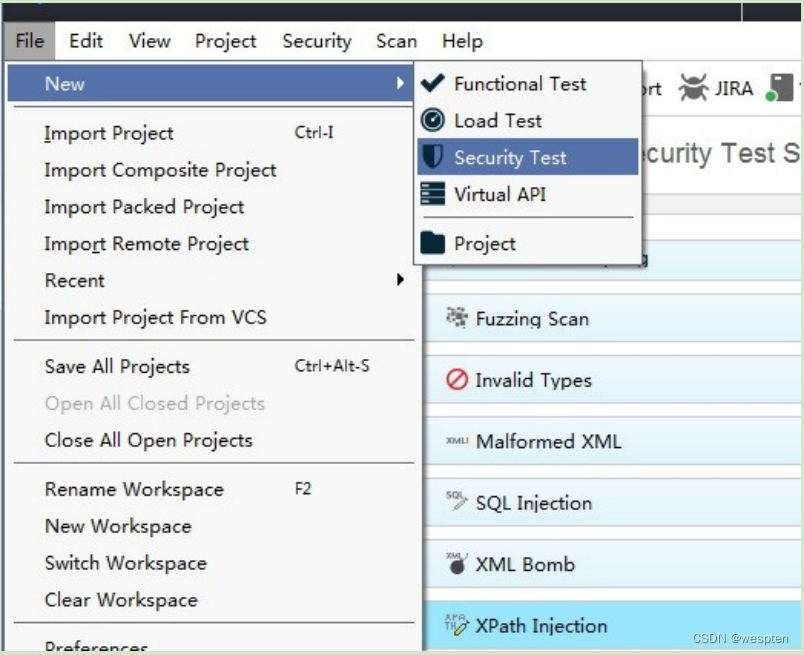The image size is (804, 655).
Task: Expand the New submenu arrow
Action: [400, 84]
